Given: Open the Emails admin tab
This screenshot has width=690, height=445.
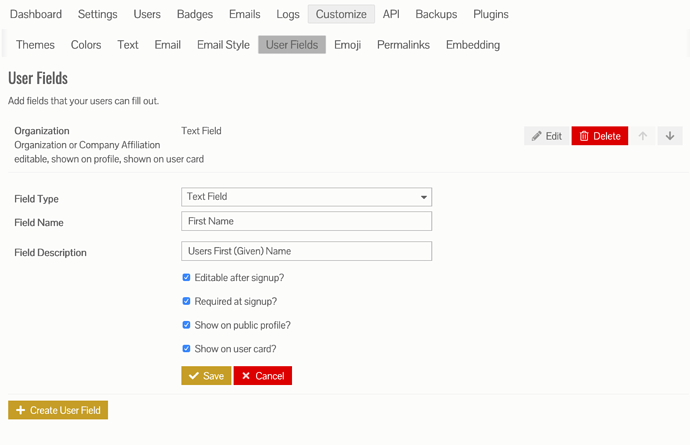Looking at the screenshot, I should pyautogui.click(x=245, y=14).
